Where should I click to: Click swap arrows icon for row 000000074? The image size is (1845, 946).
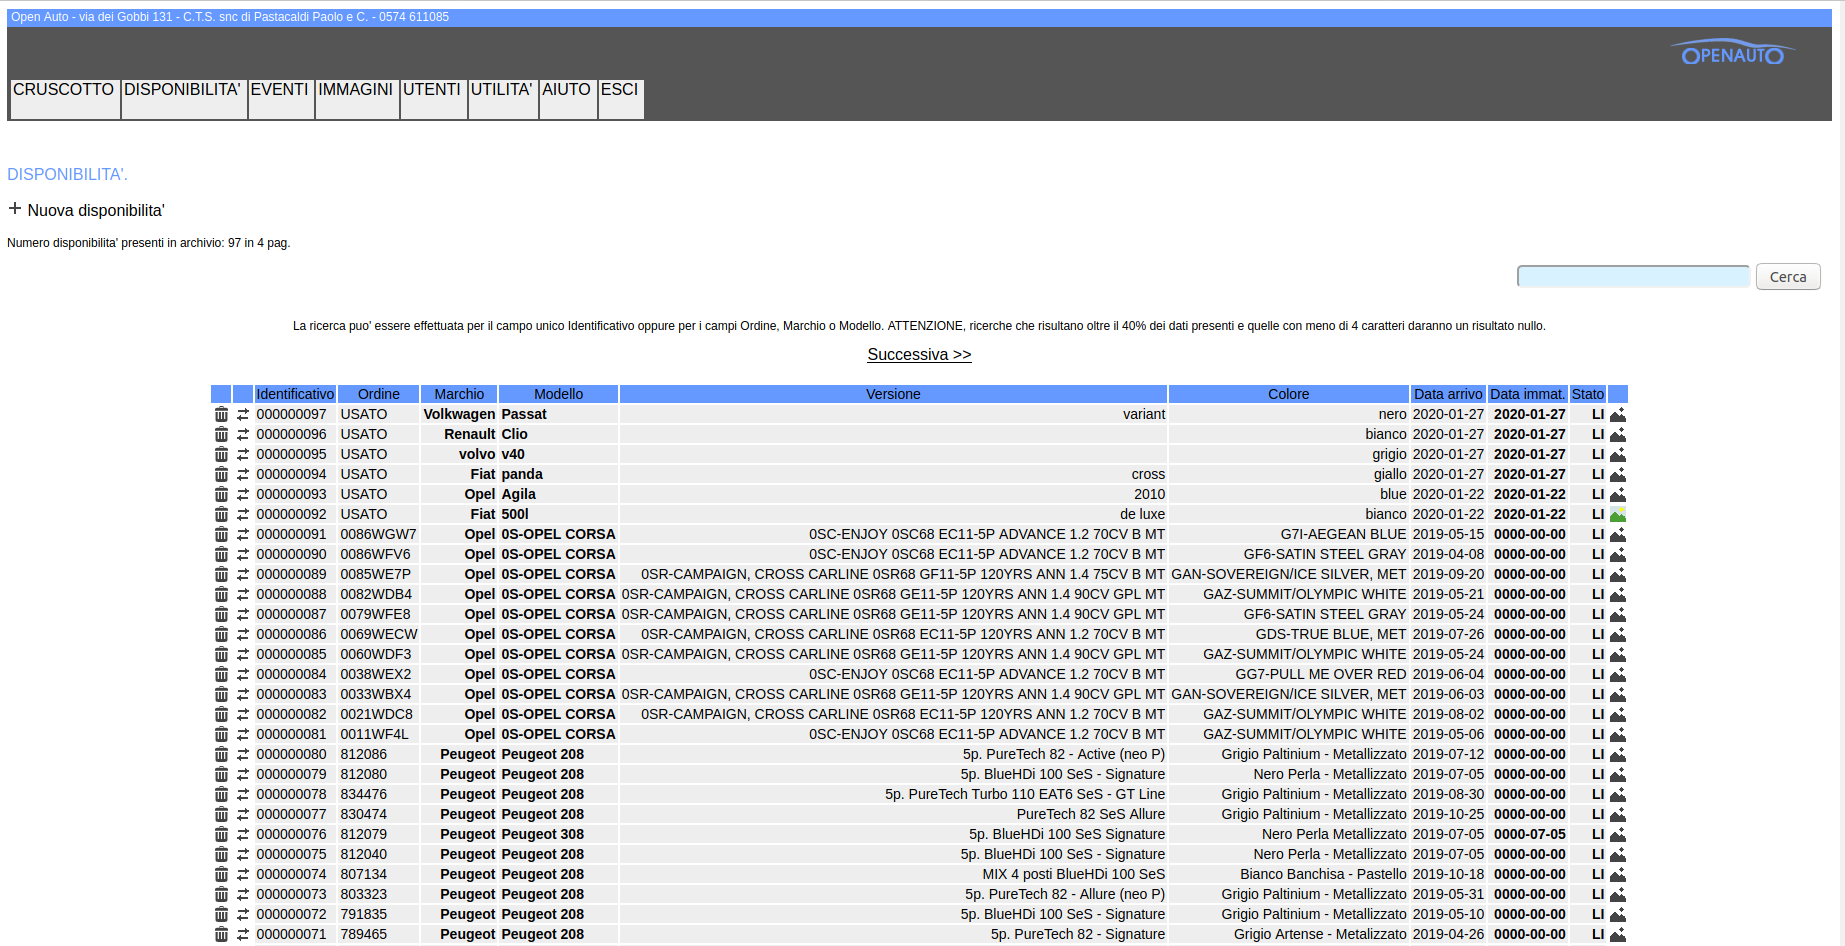pyautogui.click(x=243, y=874)
